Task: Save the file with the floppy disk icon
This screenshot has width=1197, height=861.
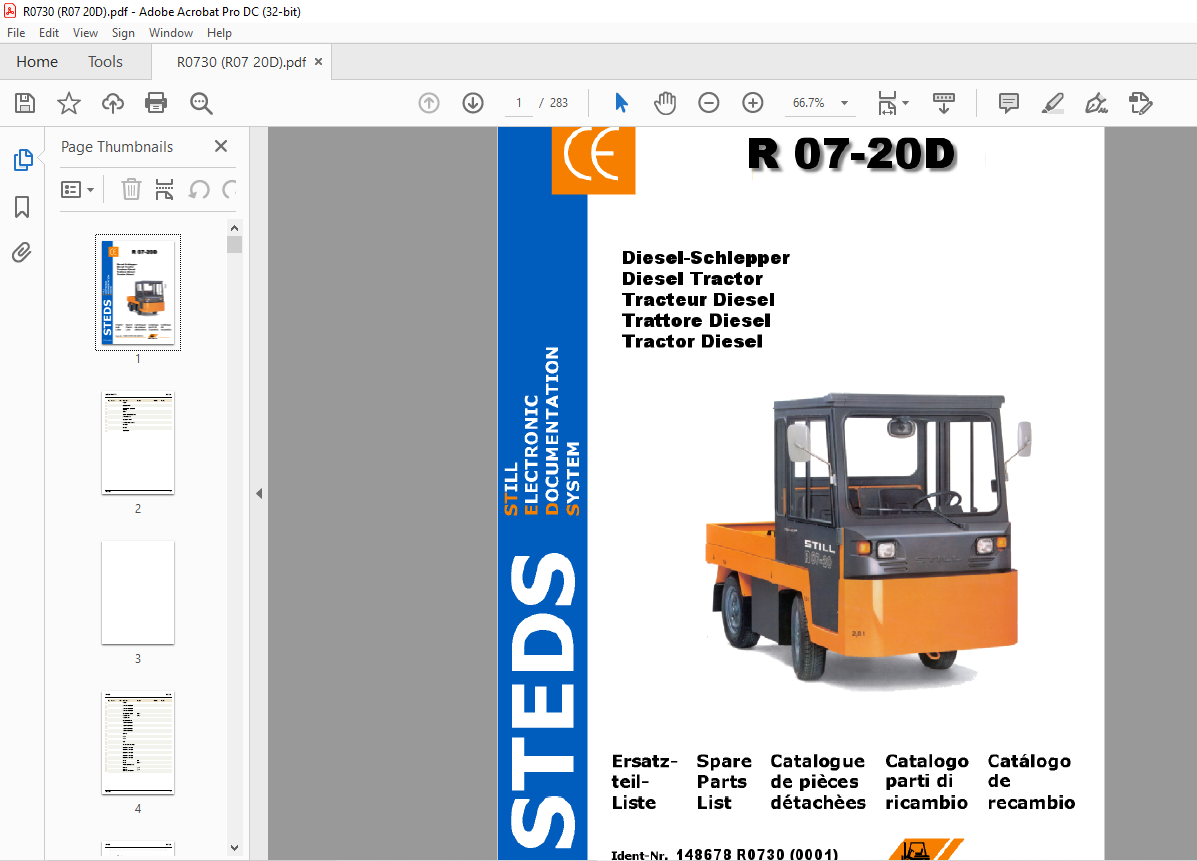Action: [25, 103]
